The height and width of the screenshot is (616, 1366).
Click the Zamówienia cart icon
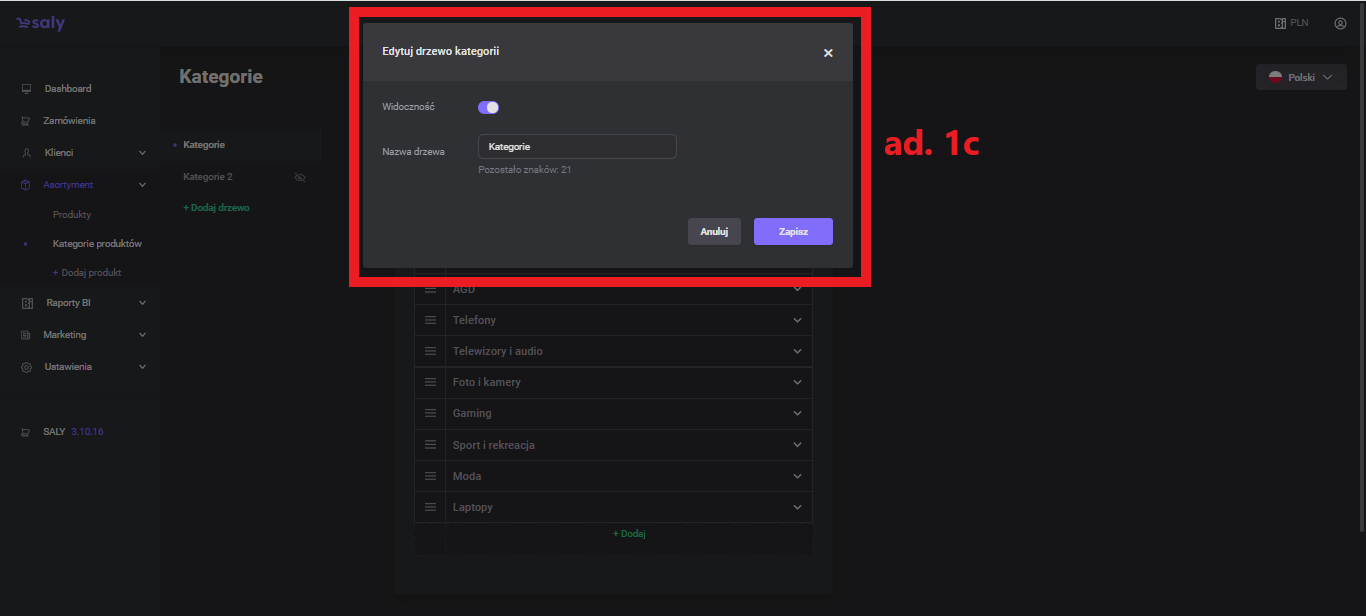(x=27, y=121)
